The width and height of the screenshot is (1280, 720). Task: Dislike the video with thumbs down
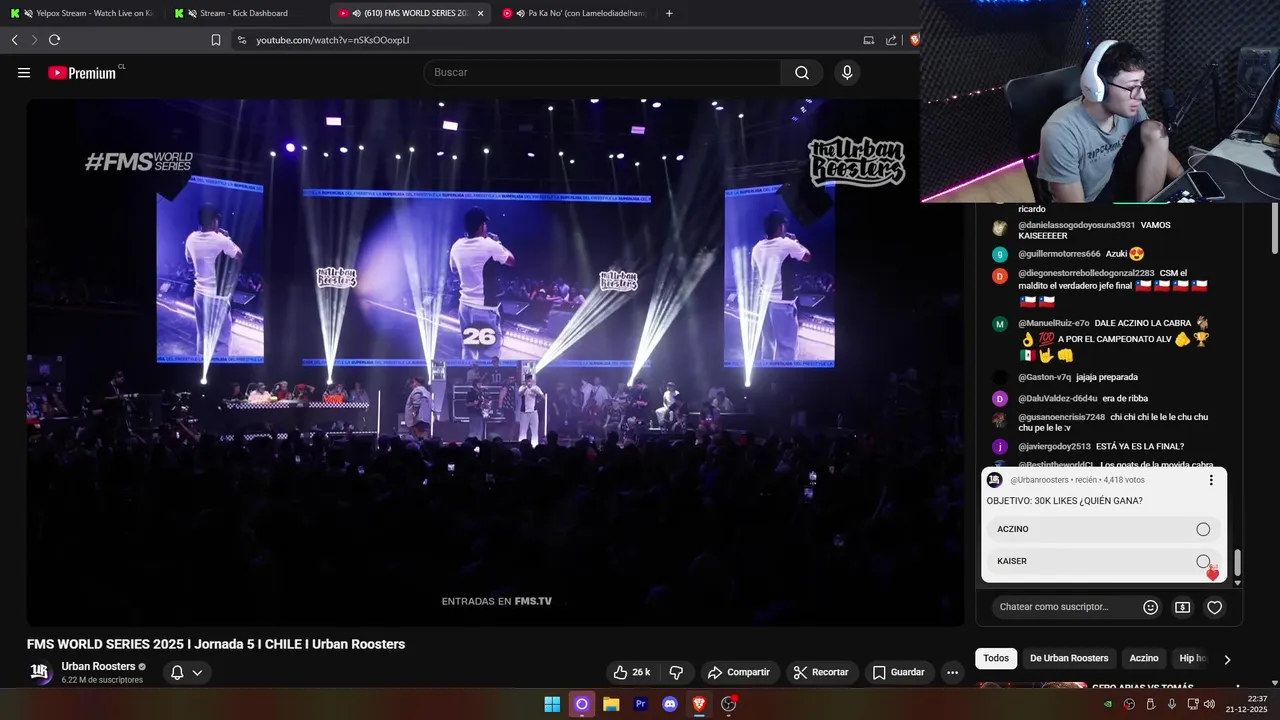click(x=676, y=672)
